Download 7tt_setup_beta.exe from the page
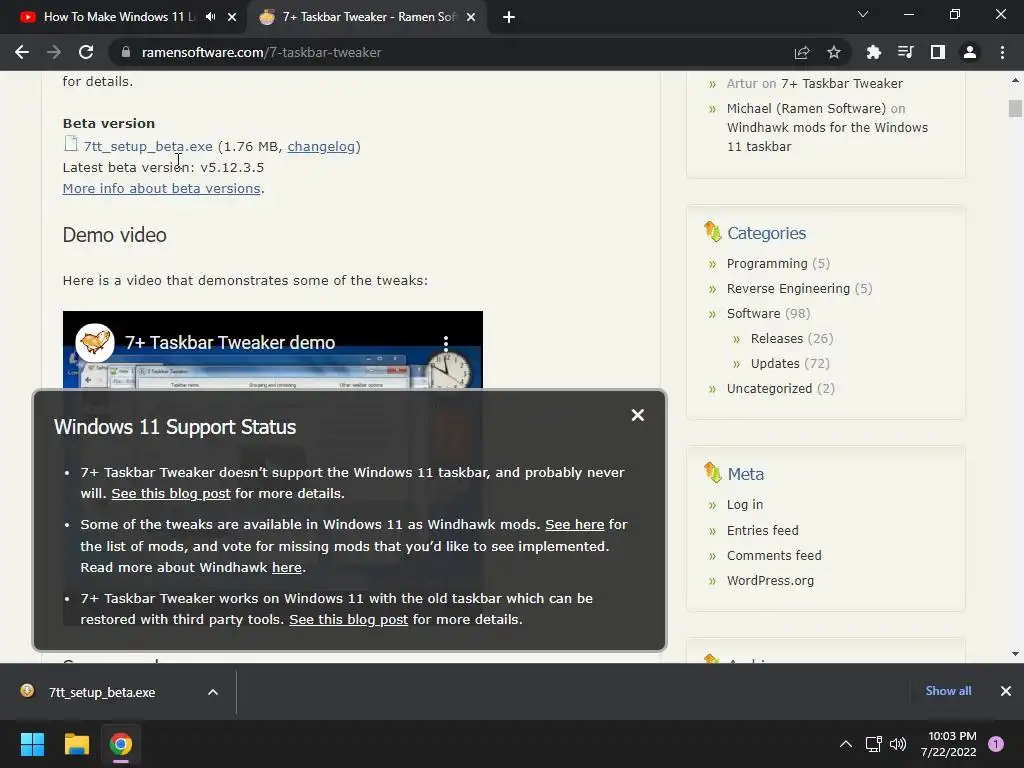 click(x=148, y=146)
